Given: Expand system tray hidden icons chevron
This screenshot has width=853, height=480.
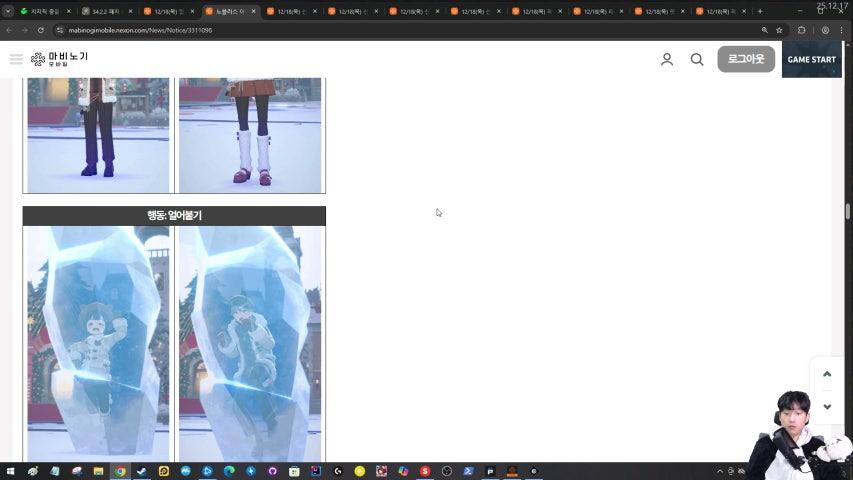Looking at the screenshot, I should (720, 471).
